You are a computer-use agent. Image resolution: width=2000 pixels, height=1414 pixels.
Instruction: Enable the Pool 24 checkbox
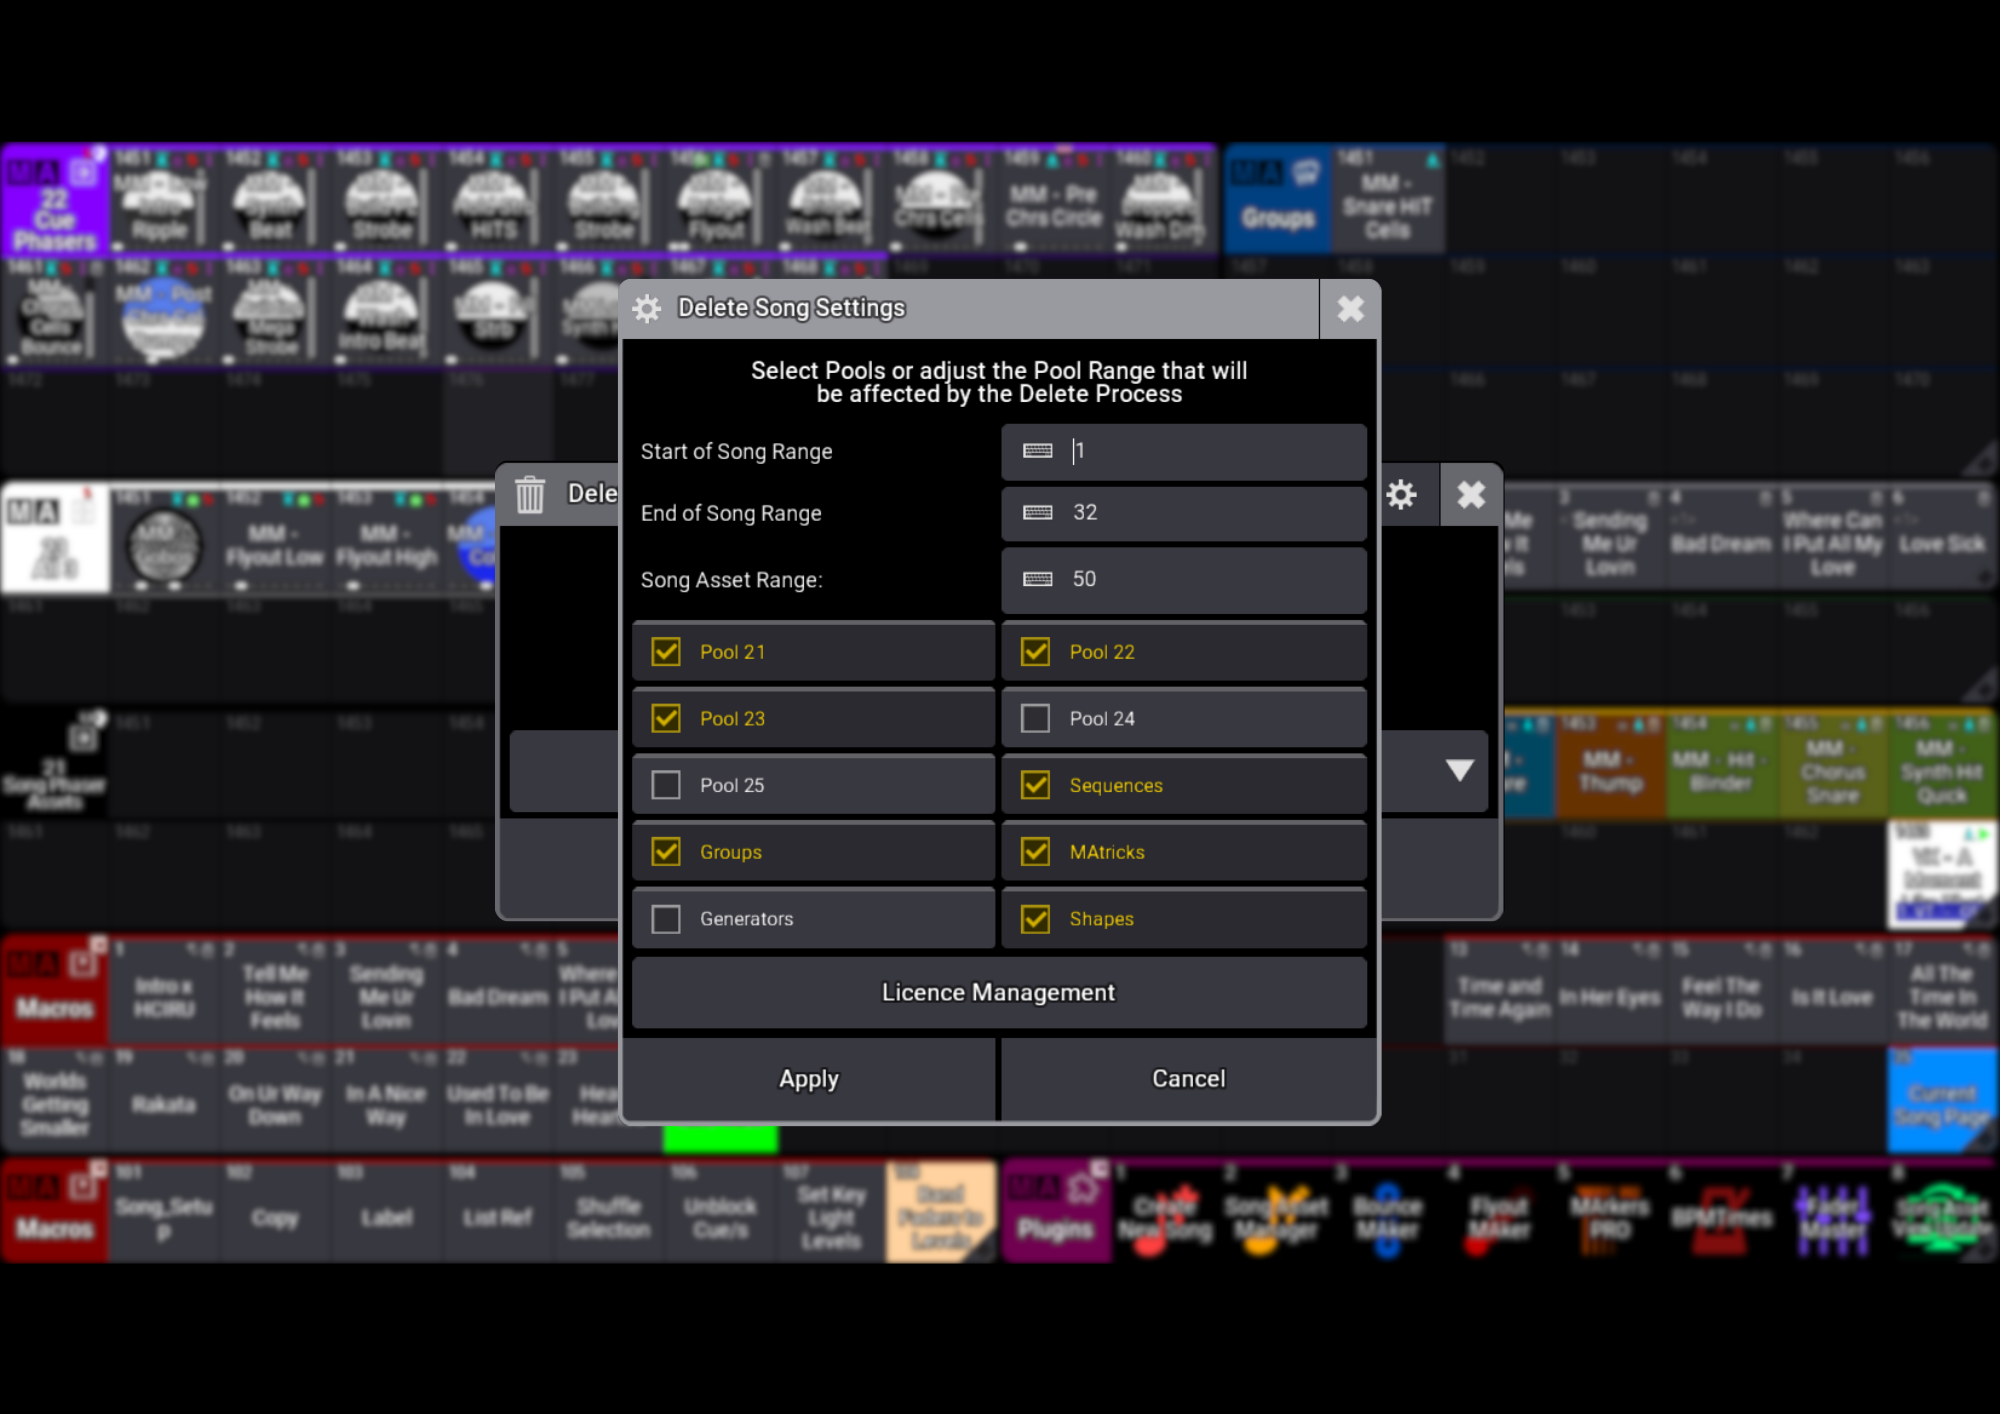click(x=1035, y=718)
